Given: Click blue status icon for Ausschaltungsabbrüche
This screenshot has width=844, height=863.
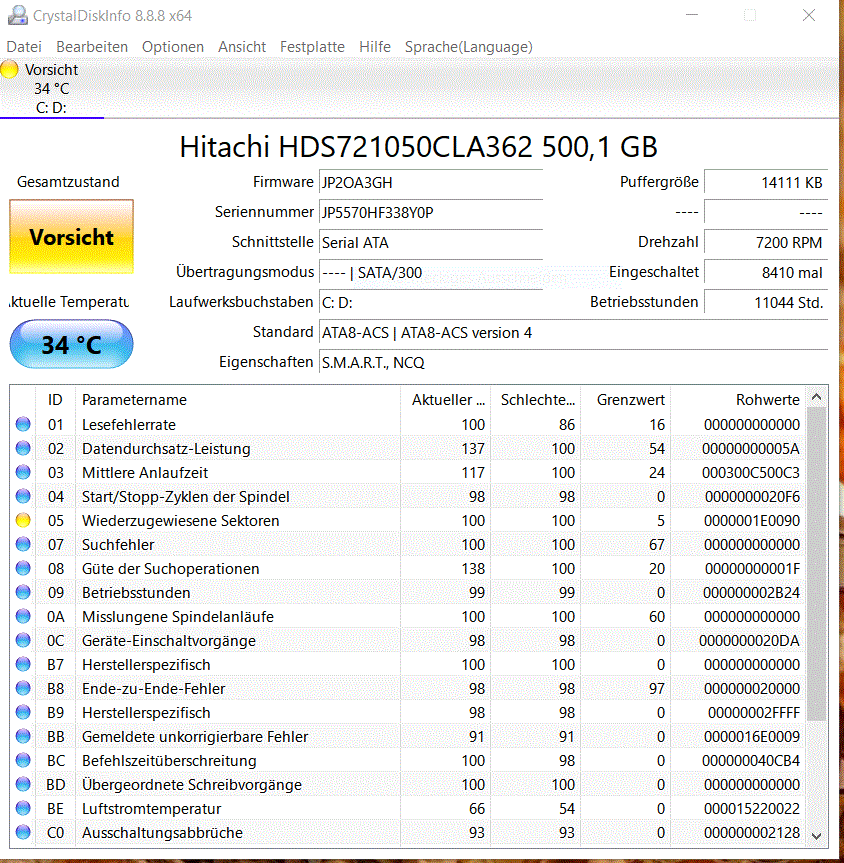Looking at the screenshot, I should point(23,832).
